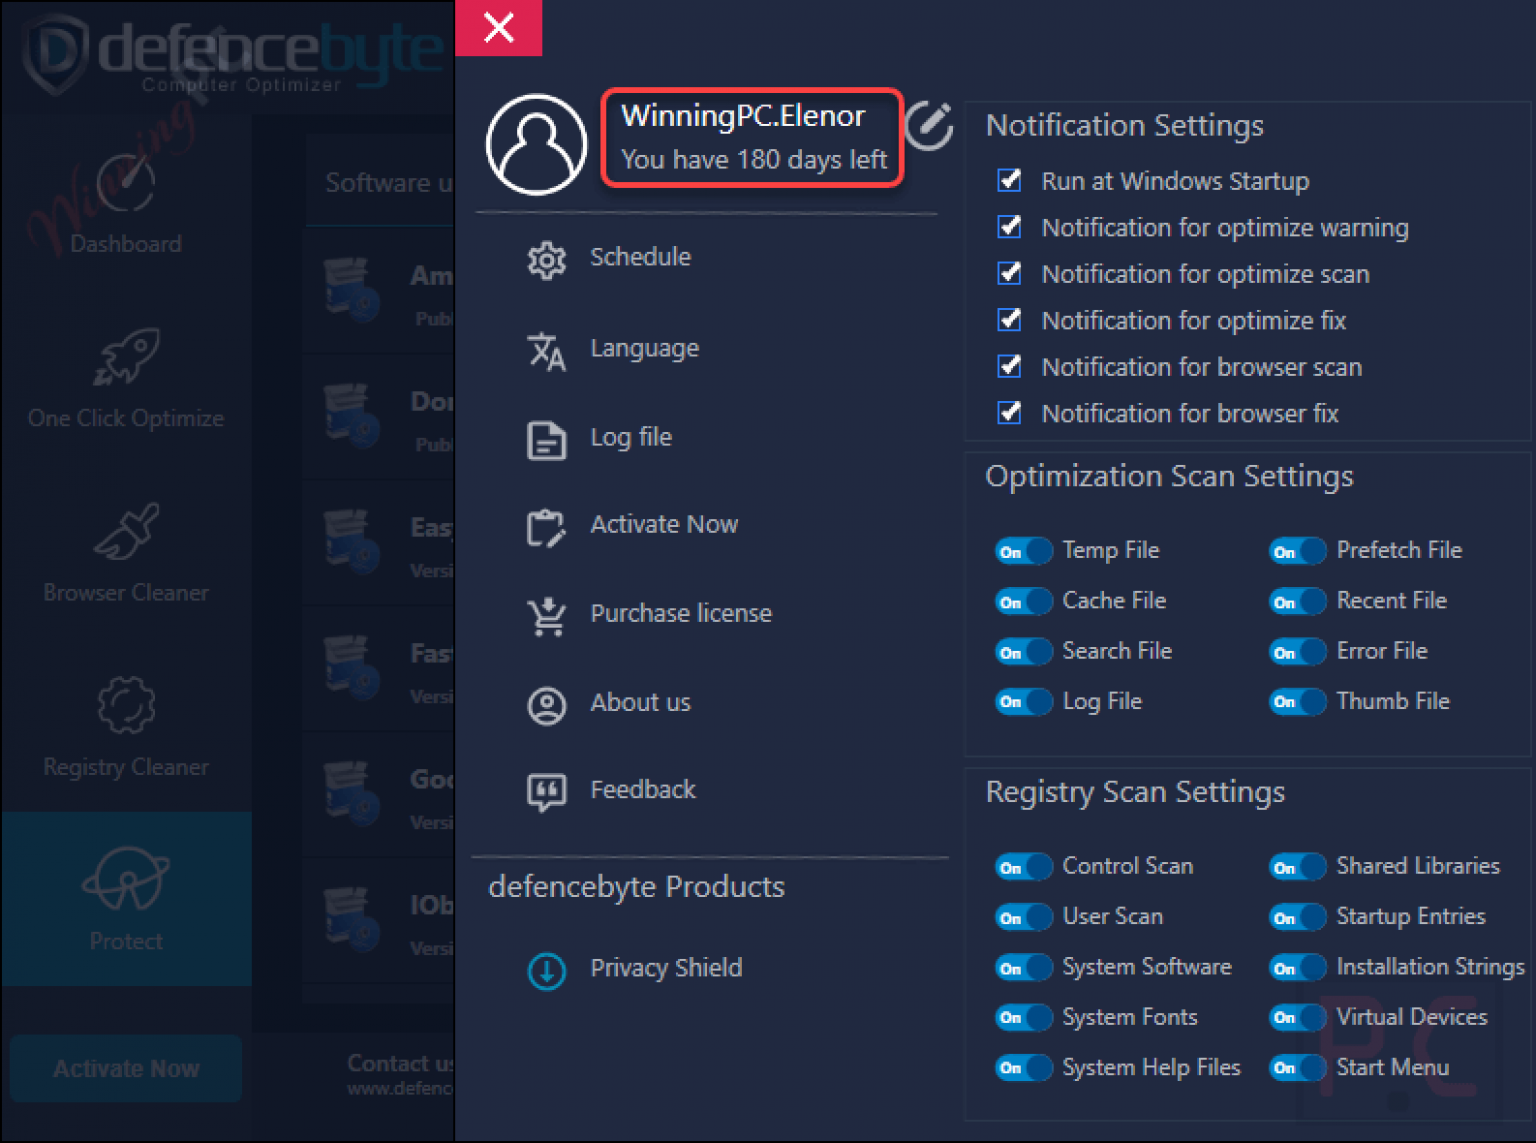Screen dimensions: 1536x1143
Task: Click 'You have 180 days left' text
Action: (x=754, y=160)
